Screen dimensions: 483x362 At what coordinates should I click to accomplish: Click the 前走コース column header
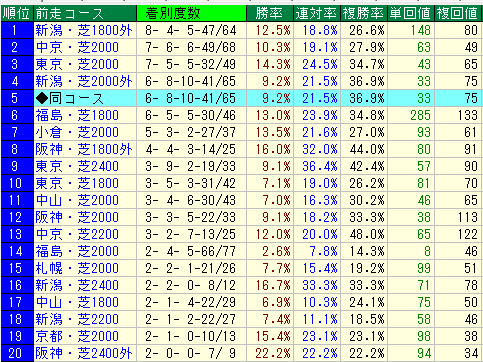pos(85,13)
